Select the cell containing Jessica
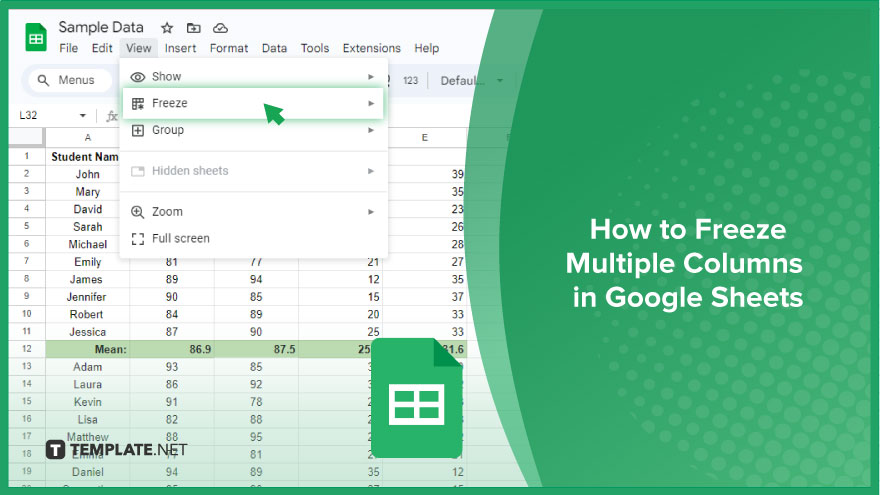 coord(88,332)
